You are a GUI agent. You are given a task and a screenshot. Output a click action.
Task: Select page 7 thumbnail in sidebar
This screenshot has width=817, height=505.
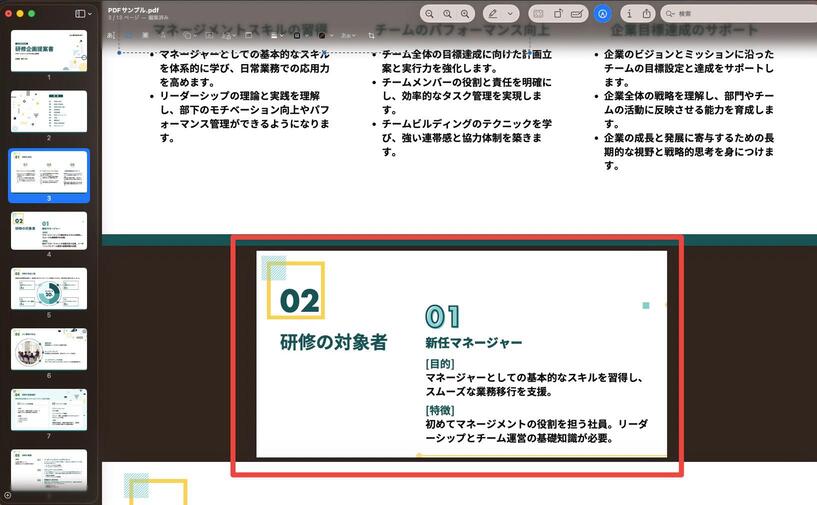tap(49, 410)
